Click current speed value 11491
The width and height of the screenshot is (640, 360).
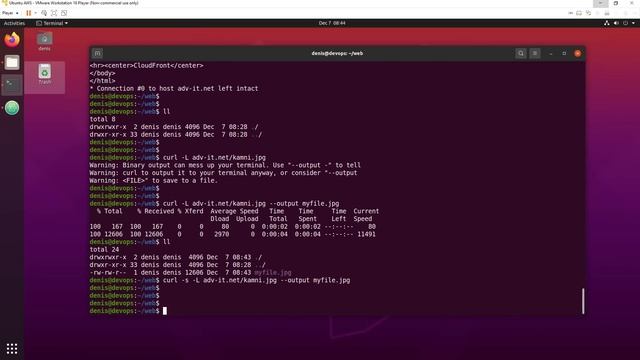coord(366,234)
